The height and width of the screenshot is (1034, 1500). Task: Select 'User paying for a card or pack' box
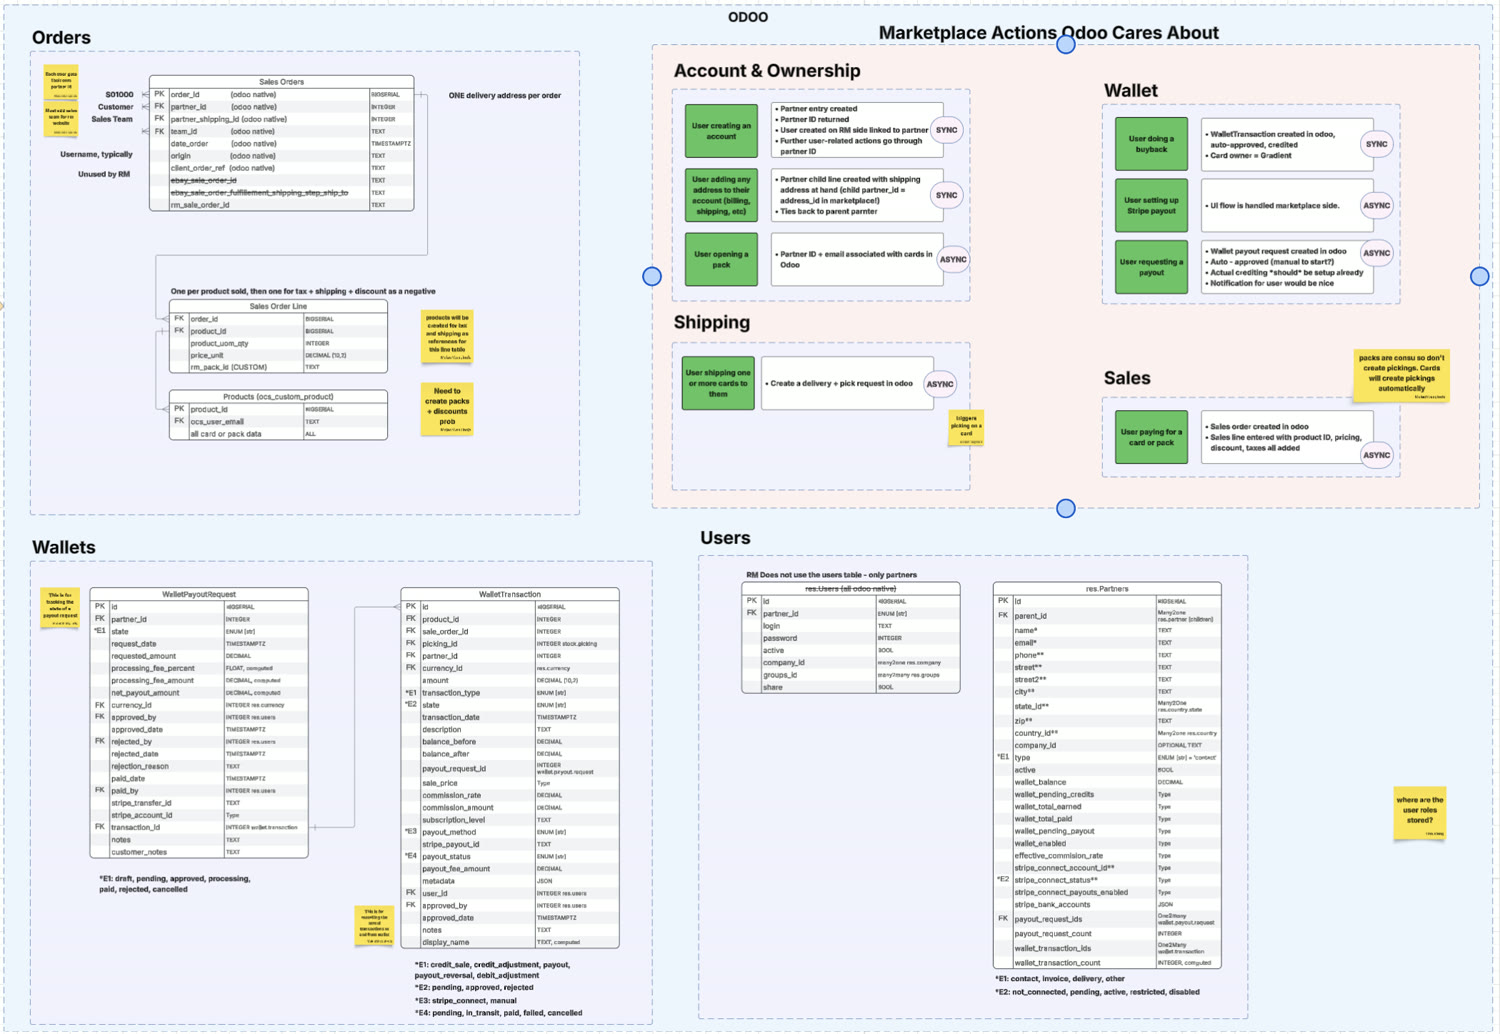tap(1151, 437)
